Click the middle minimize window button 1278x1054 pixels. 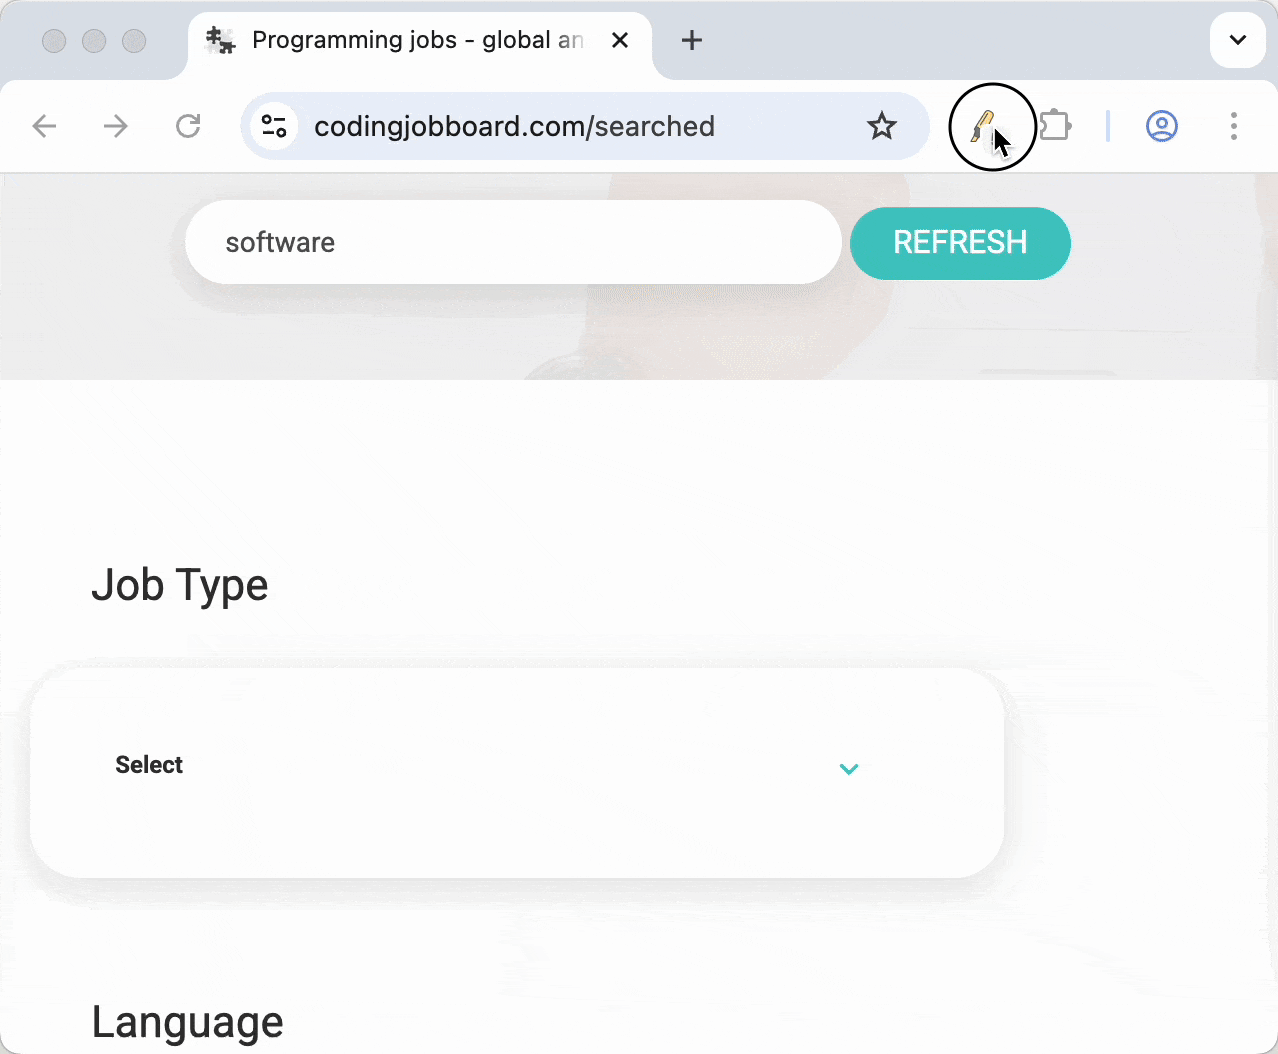click(94, 40)
